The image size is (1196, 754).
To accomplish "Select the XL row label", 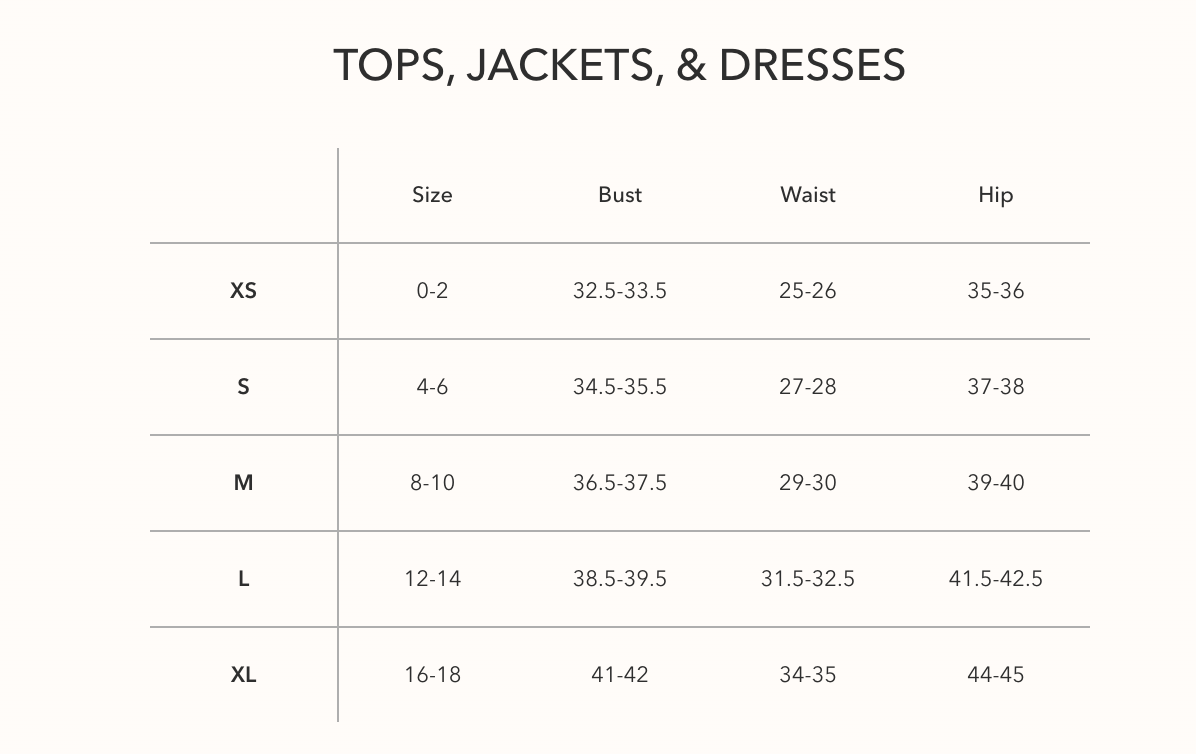I will click(243, 675).
